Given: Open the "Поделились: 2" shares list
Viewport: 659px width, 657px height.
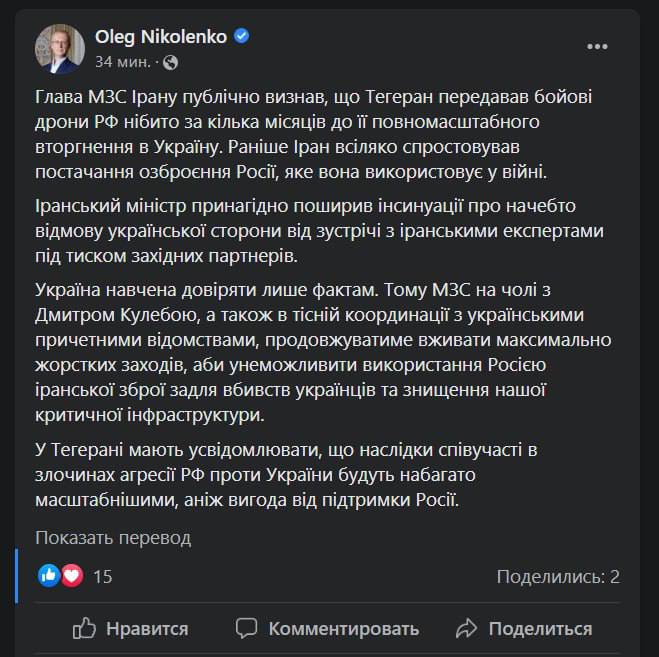Looking at the screenshot, I should [558, 576].
